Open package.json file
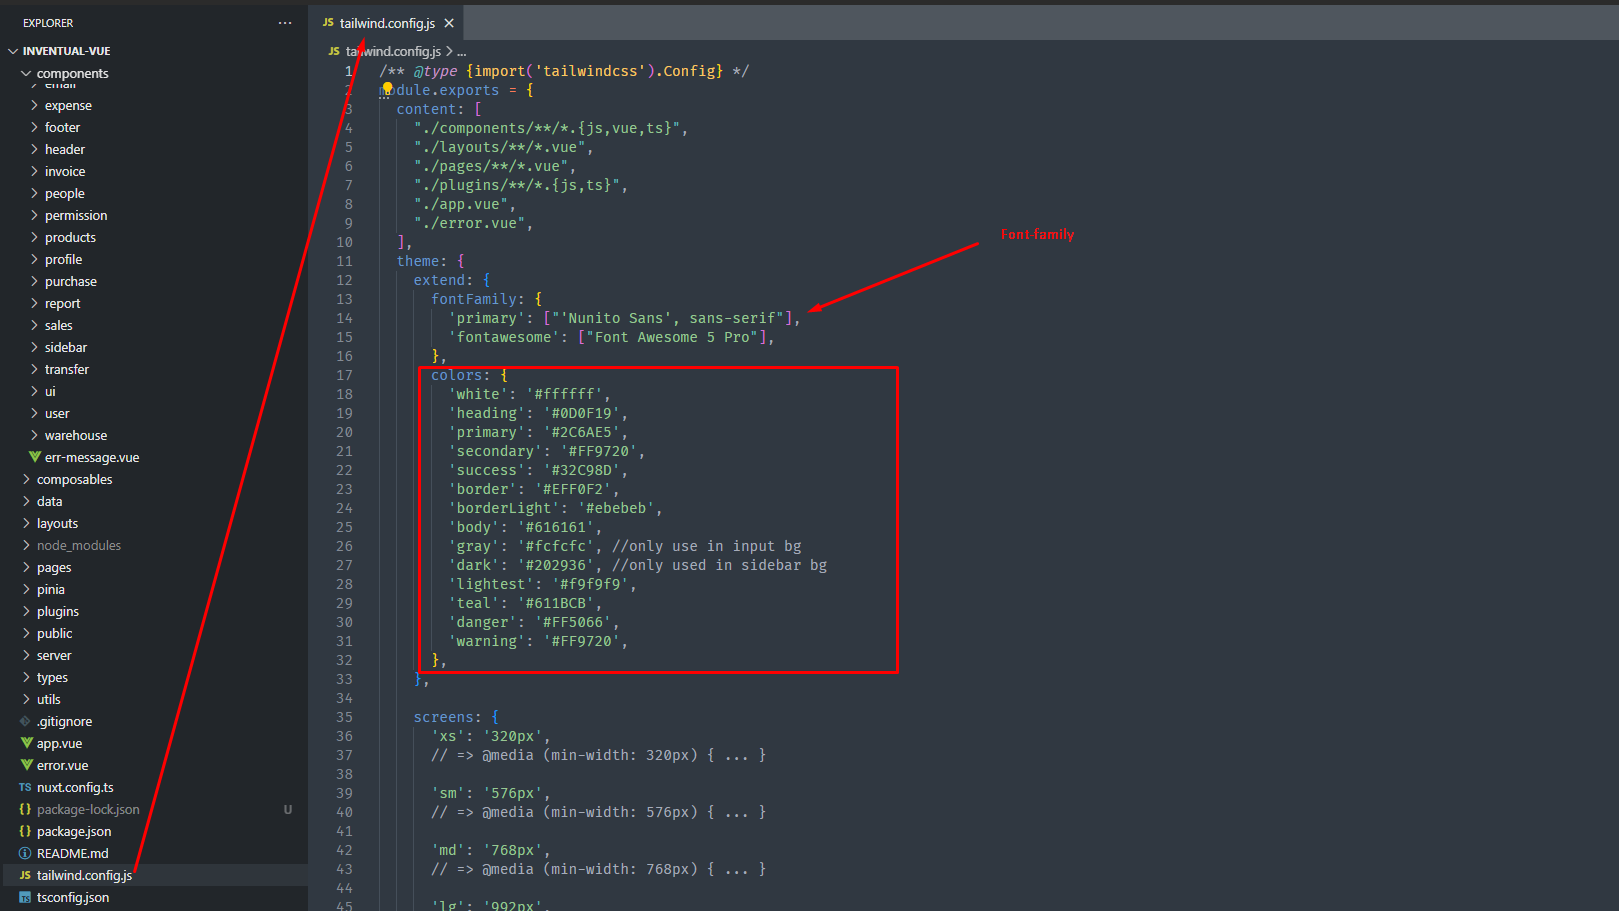 coord(74,831)
